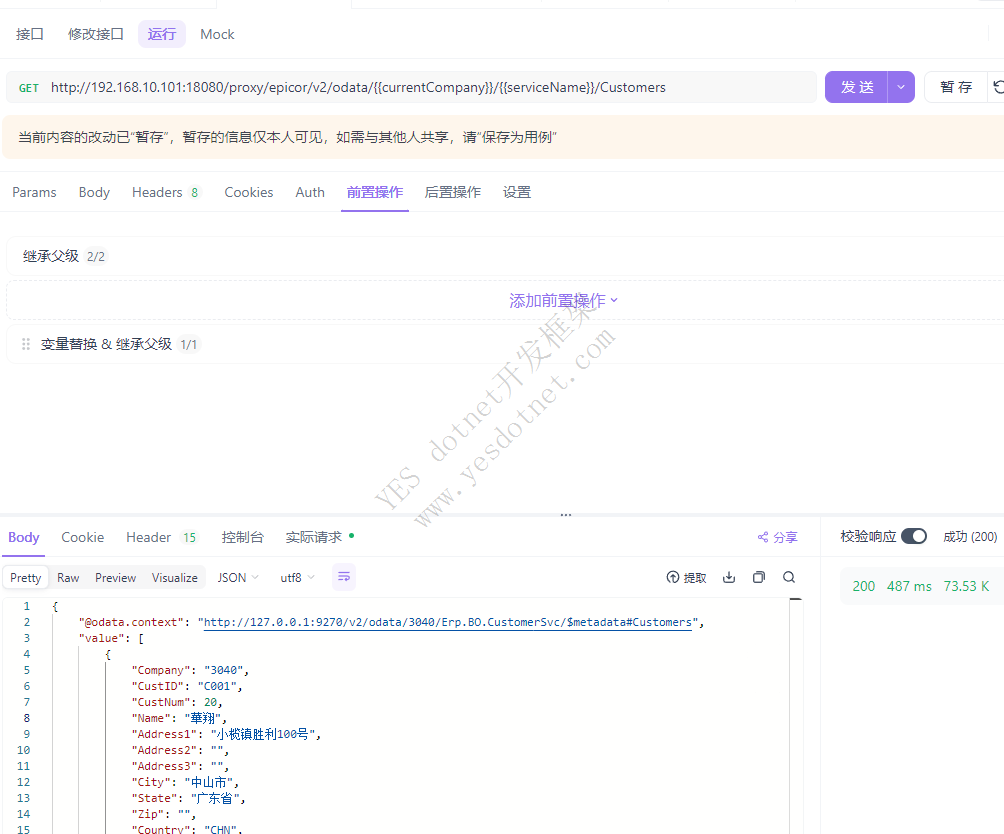The width and height of the screenshot is (1004, 834).
Task: Open the 发送 dropdown arrow
Action: click(901, 87)
